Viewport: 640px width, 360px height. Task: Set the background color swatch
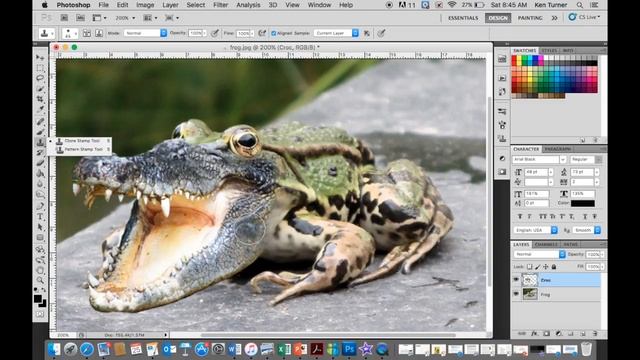click(42, 303)
